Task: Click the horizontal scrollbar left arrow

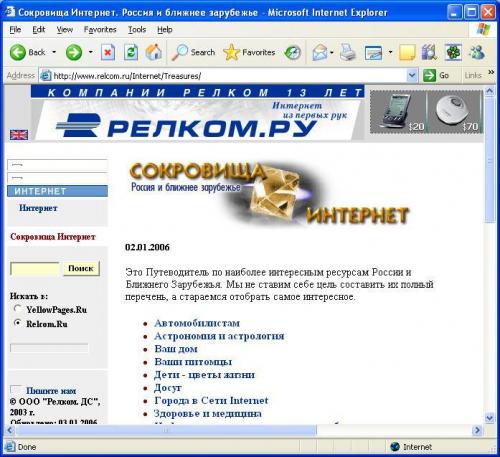Action: 10,430
